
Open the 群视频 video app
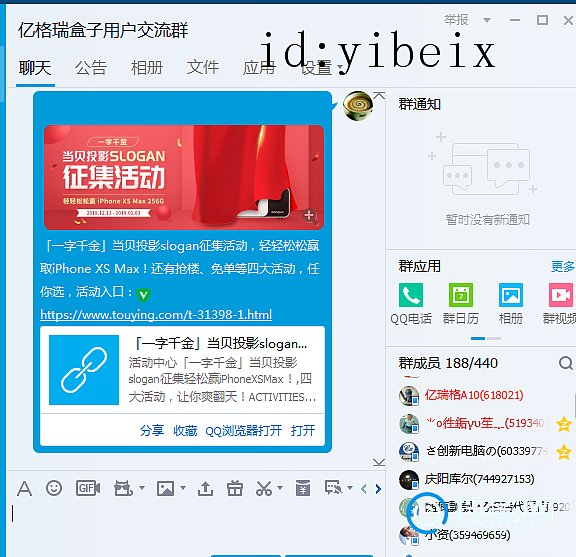(560, 303)
